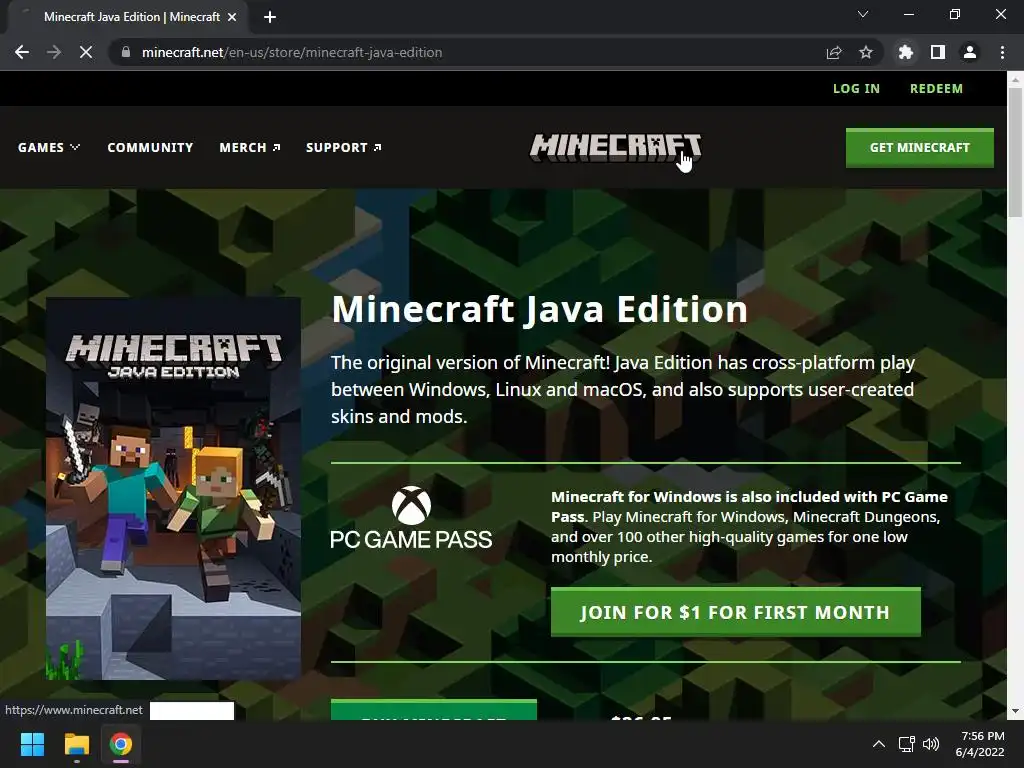The image size is (1024, 768).
Task: Open the Chrome three-dot menu
Action: (1002, 52)
